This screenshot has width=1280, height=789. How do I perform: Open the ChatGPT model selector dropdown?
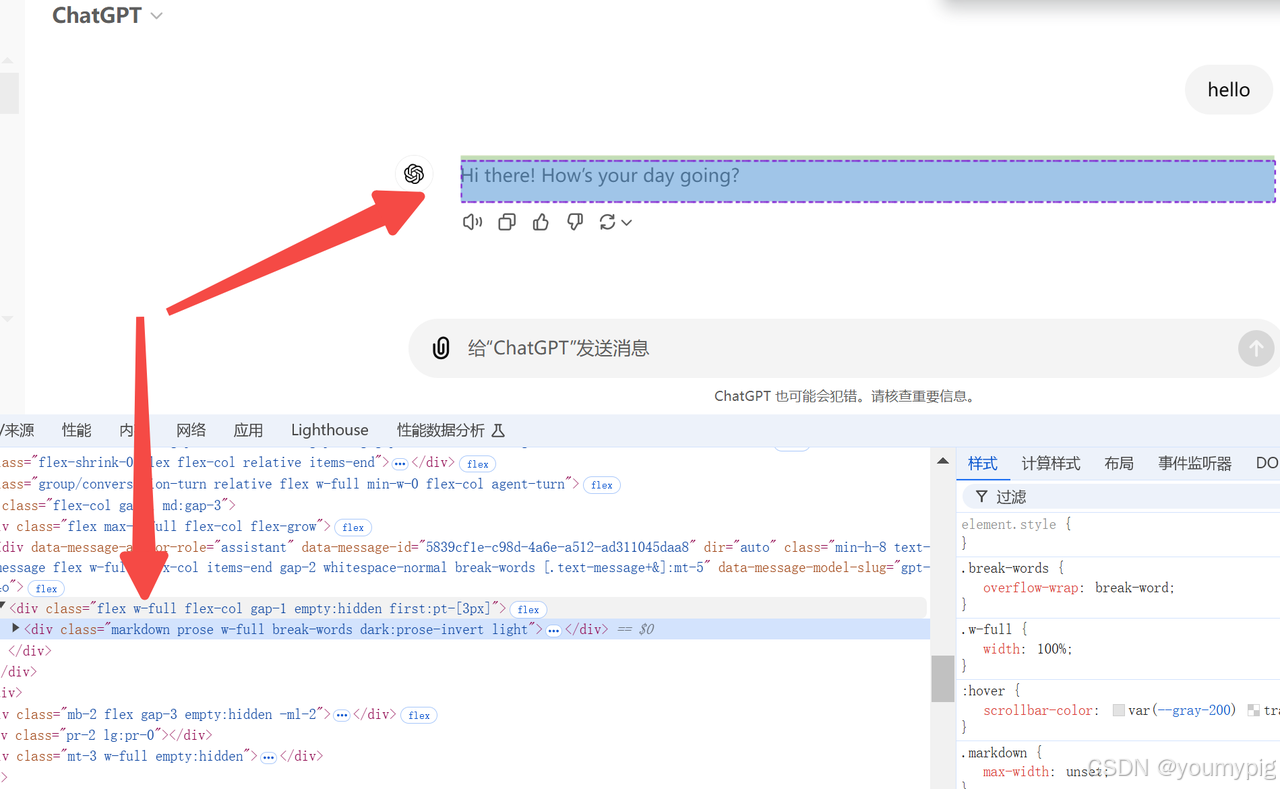pyautogui.click(x=107, y=15)
